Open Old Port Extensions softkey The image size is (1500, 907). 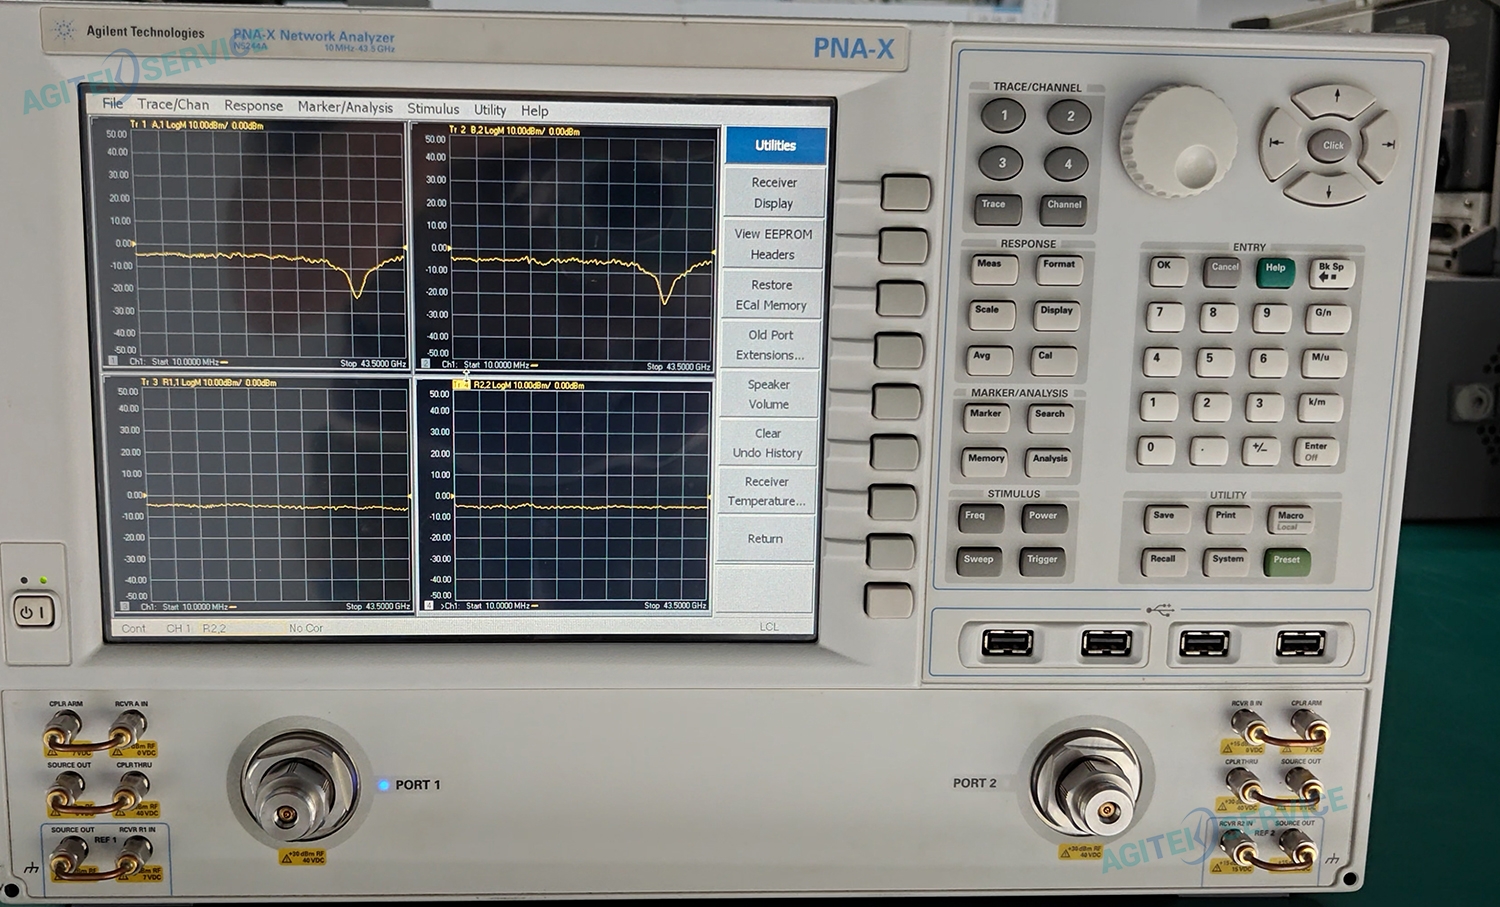click(x=770, y=345)
